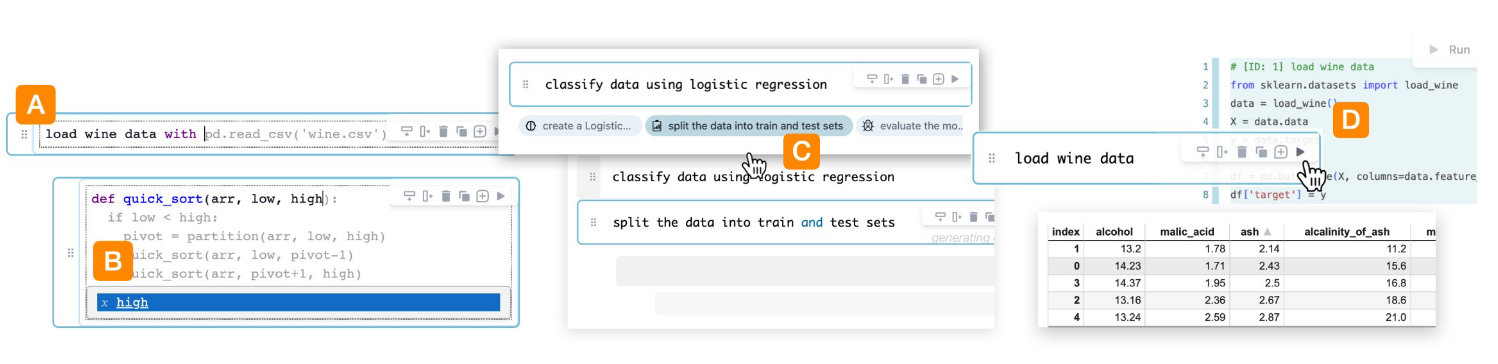The image size is (1498, 364).
Task: Click the alcohol column header
Action: [x=1116, y=231]
